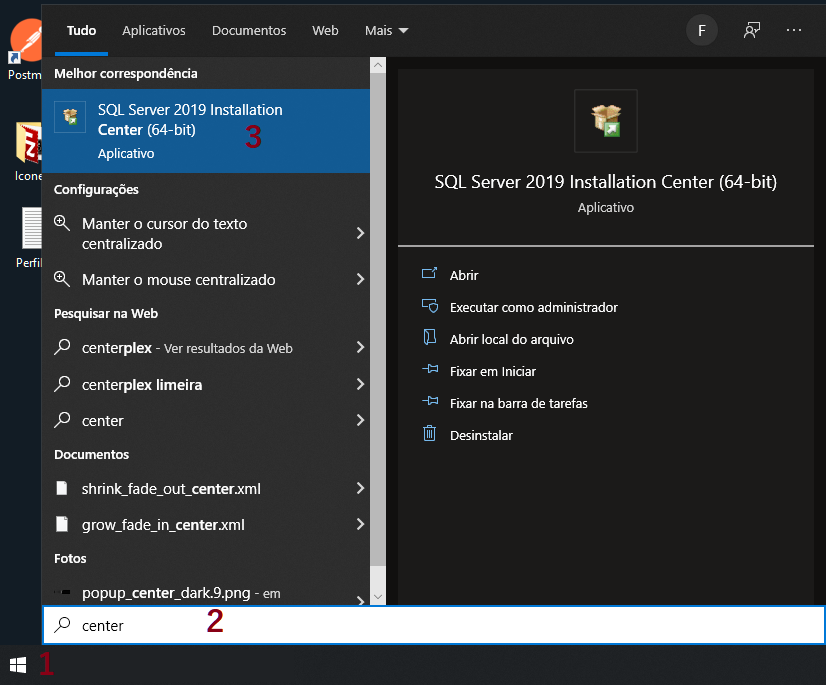The height and width of the screenshot is (685, 826).
Task: Open the 'Manter o cursor do texto centralizado' setting
Action: click(206, 233)
